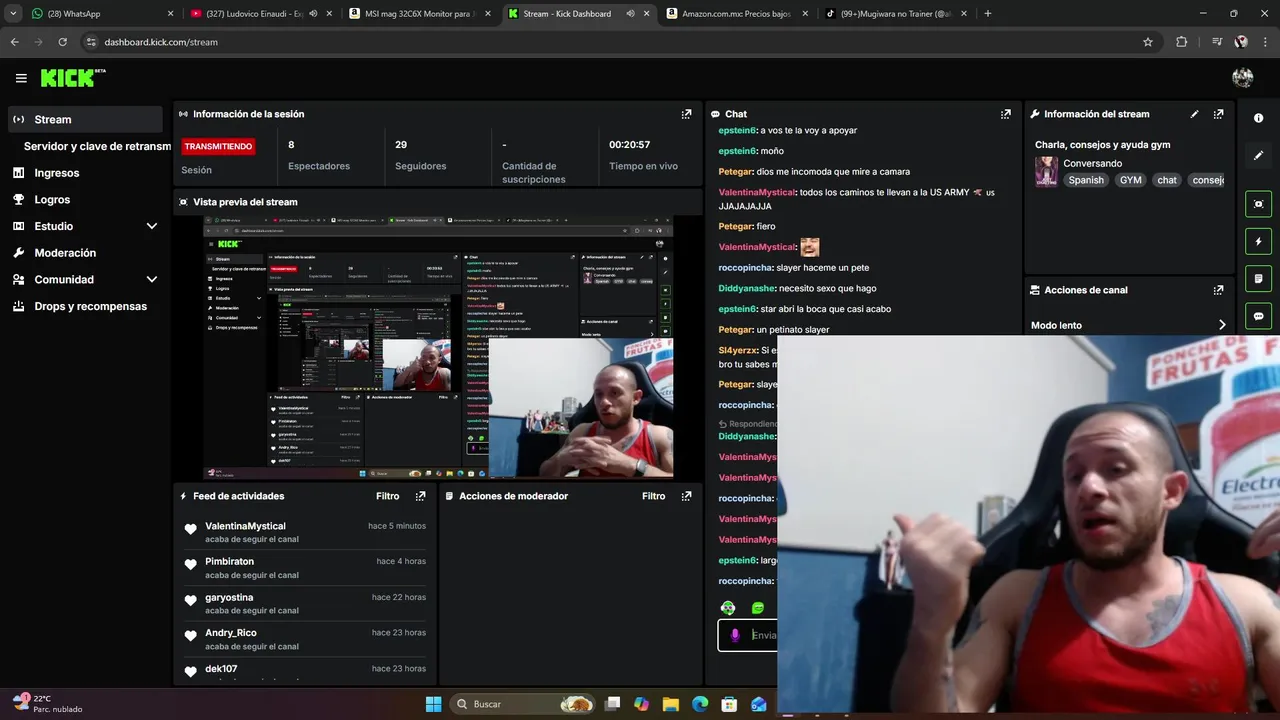Switch to the Mugiwara no Trainer tab
The height and width of the screenshot is (720, 1280).
(895, 14)
